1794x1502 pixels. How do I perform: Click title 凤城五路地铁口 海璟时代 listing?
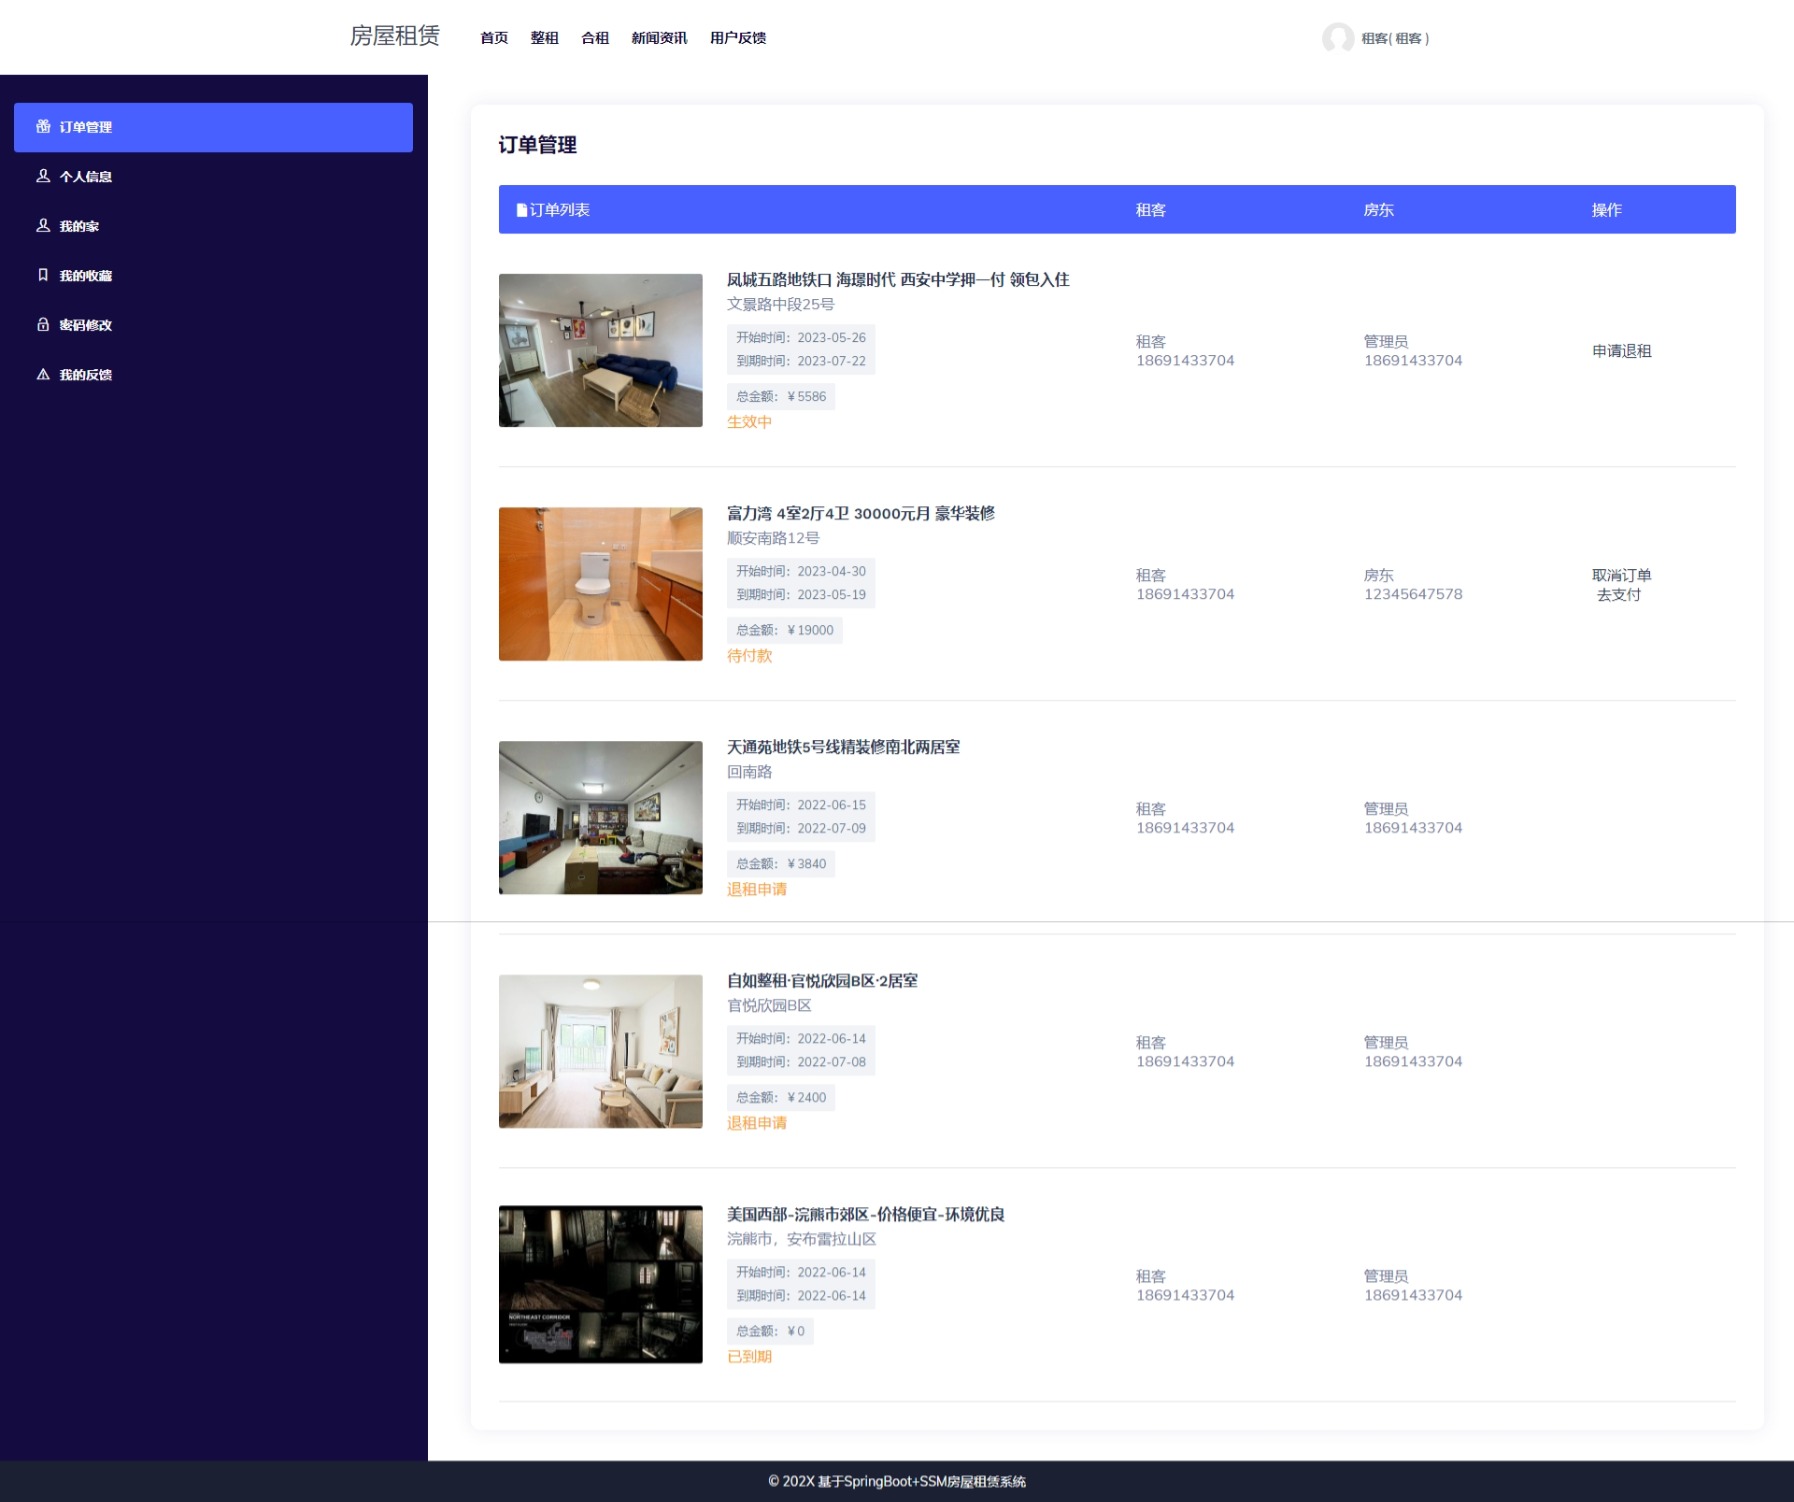point(898,280)
